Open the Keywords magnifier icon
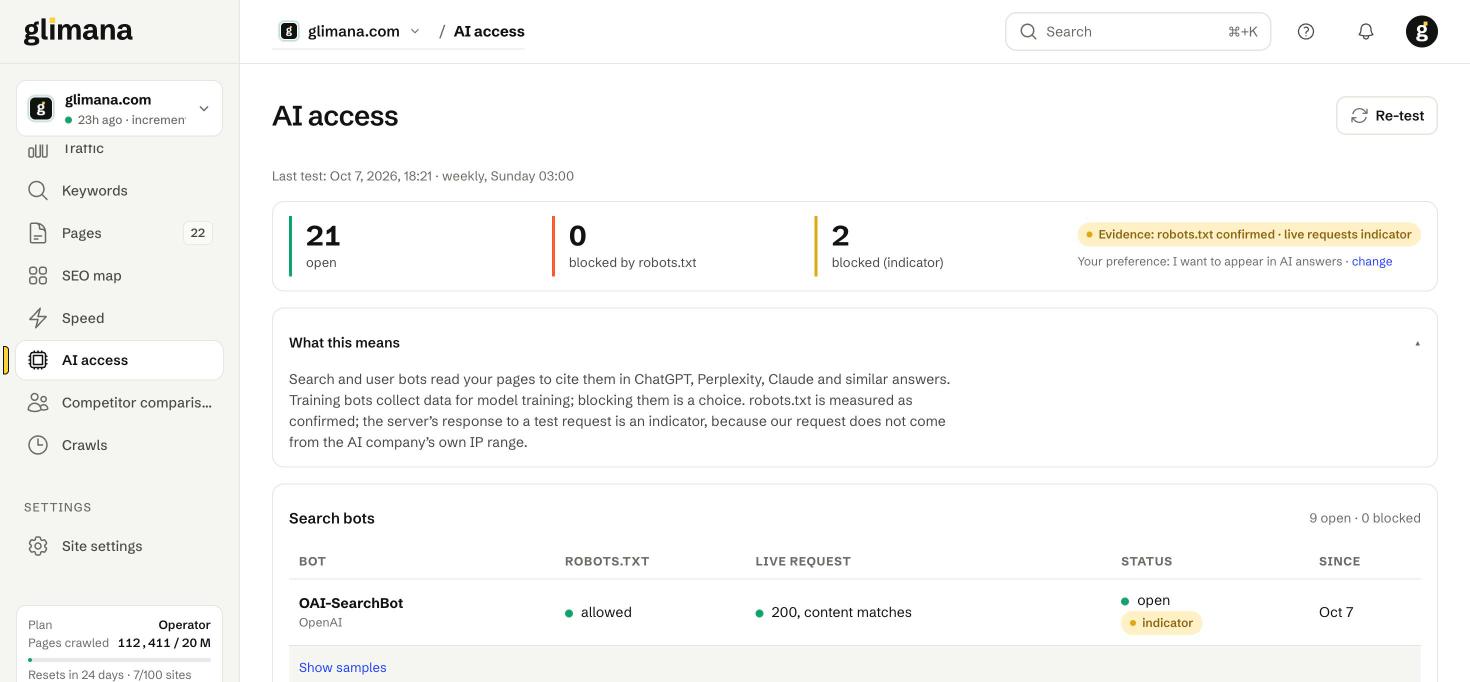Image resolution: width=1470 pixels, height=682 pixels. [x=38, y=191]
